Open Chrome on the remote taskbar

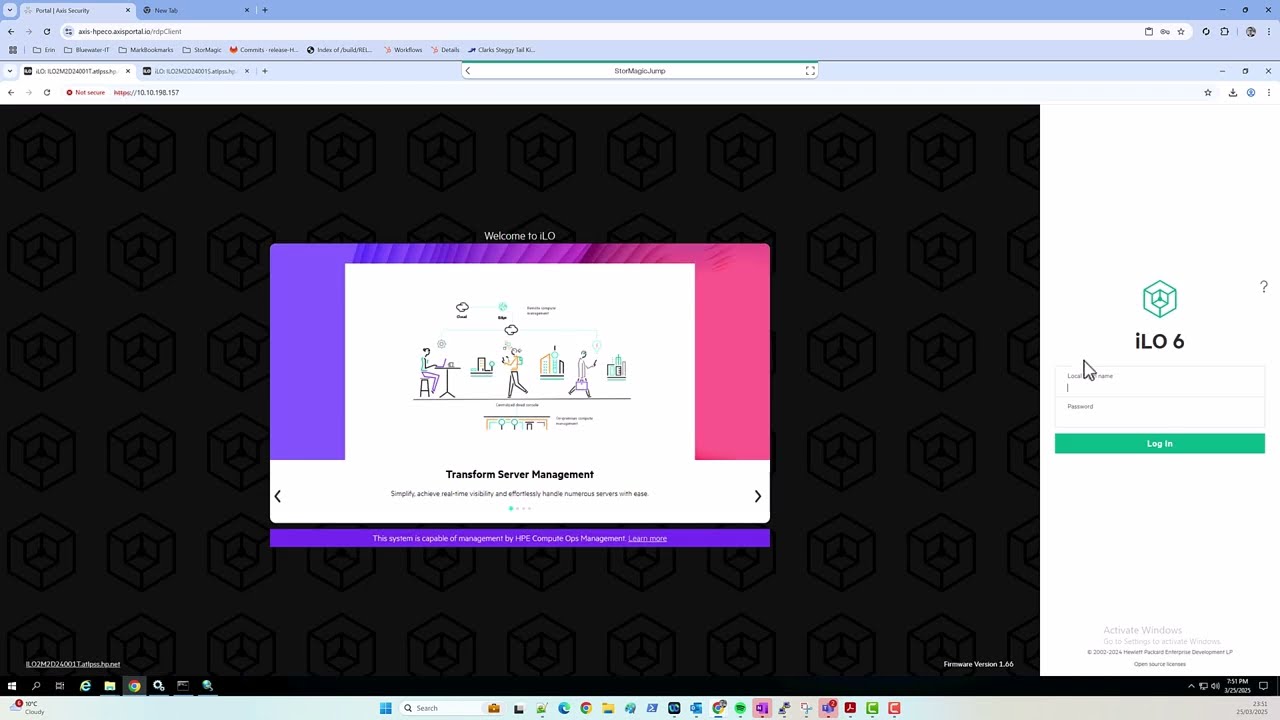coord(134,686)
